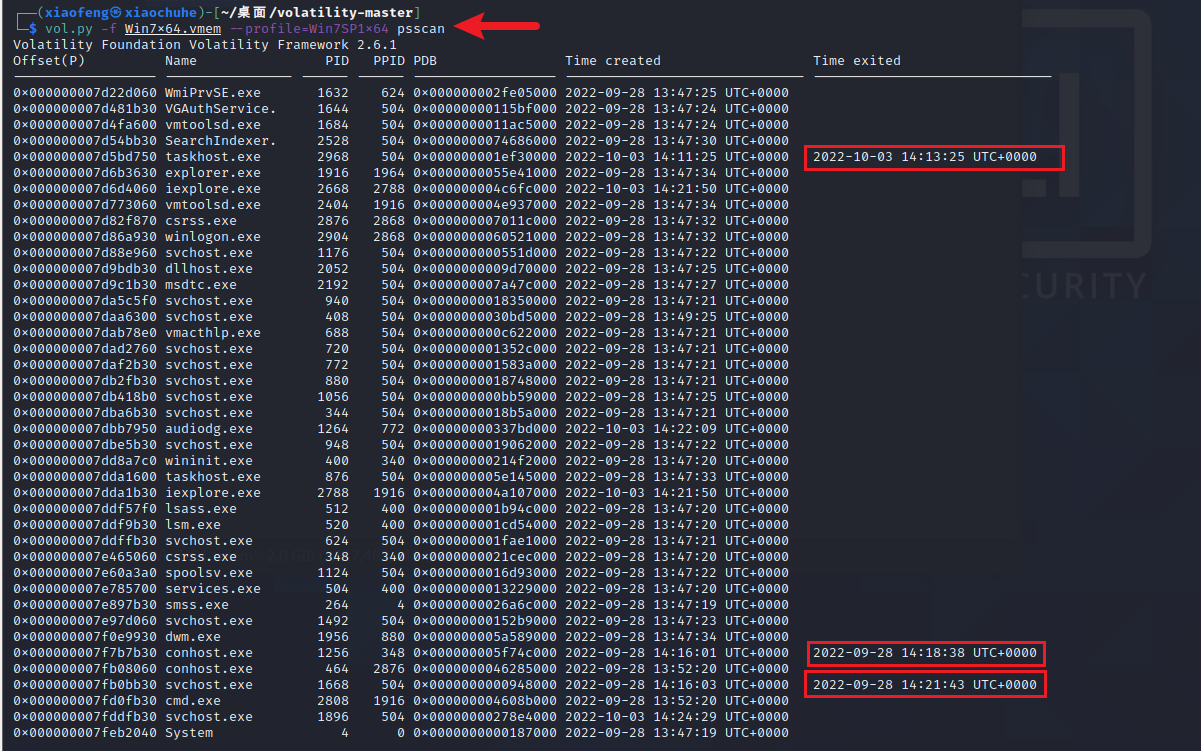Click PPID 880 of dwm.exe
The height and width of the screenshot is (751, 1201).
393,637
